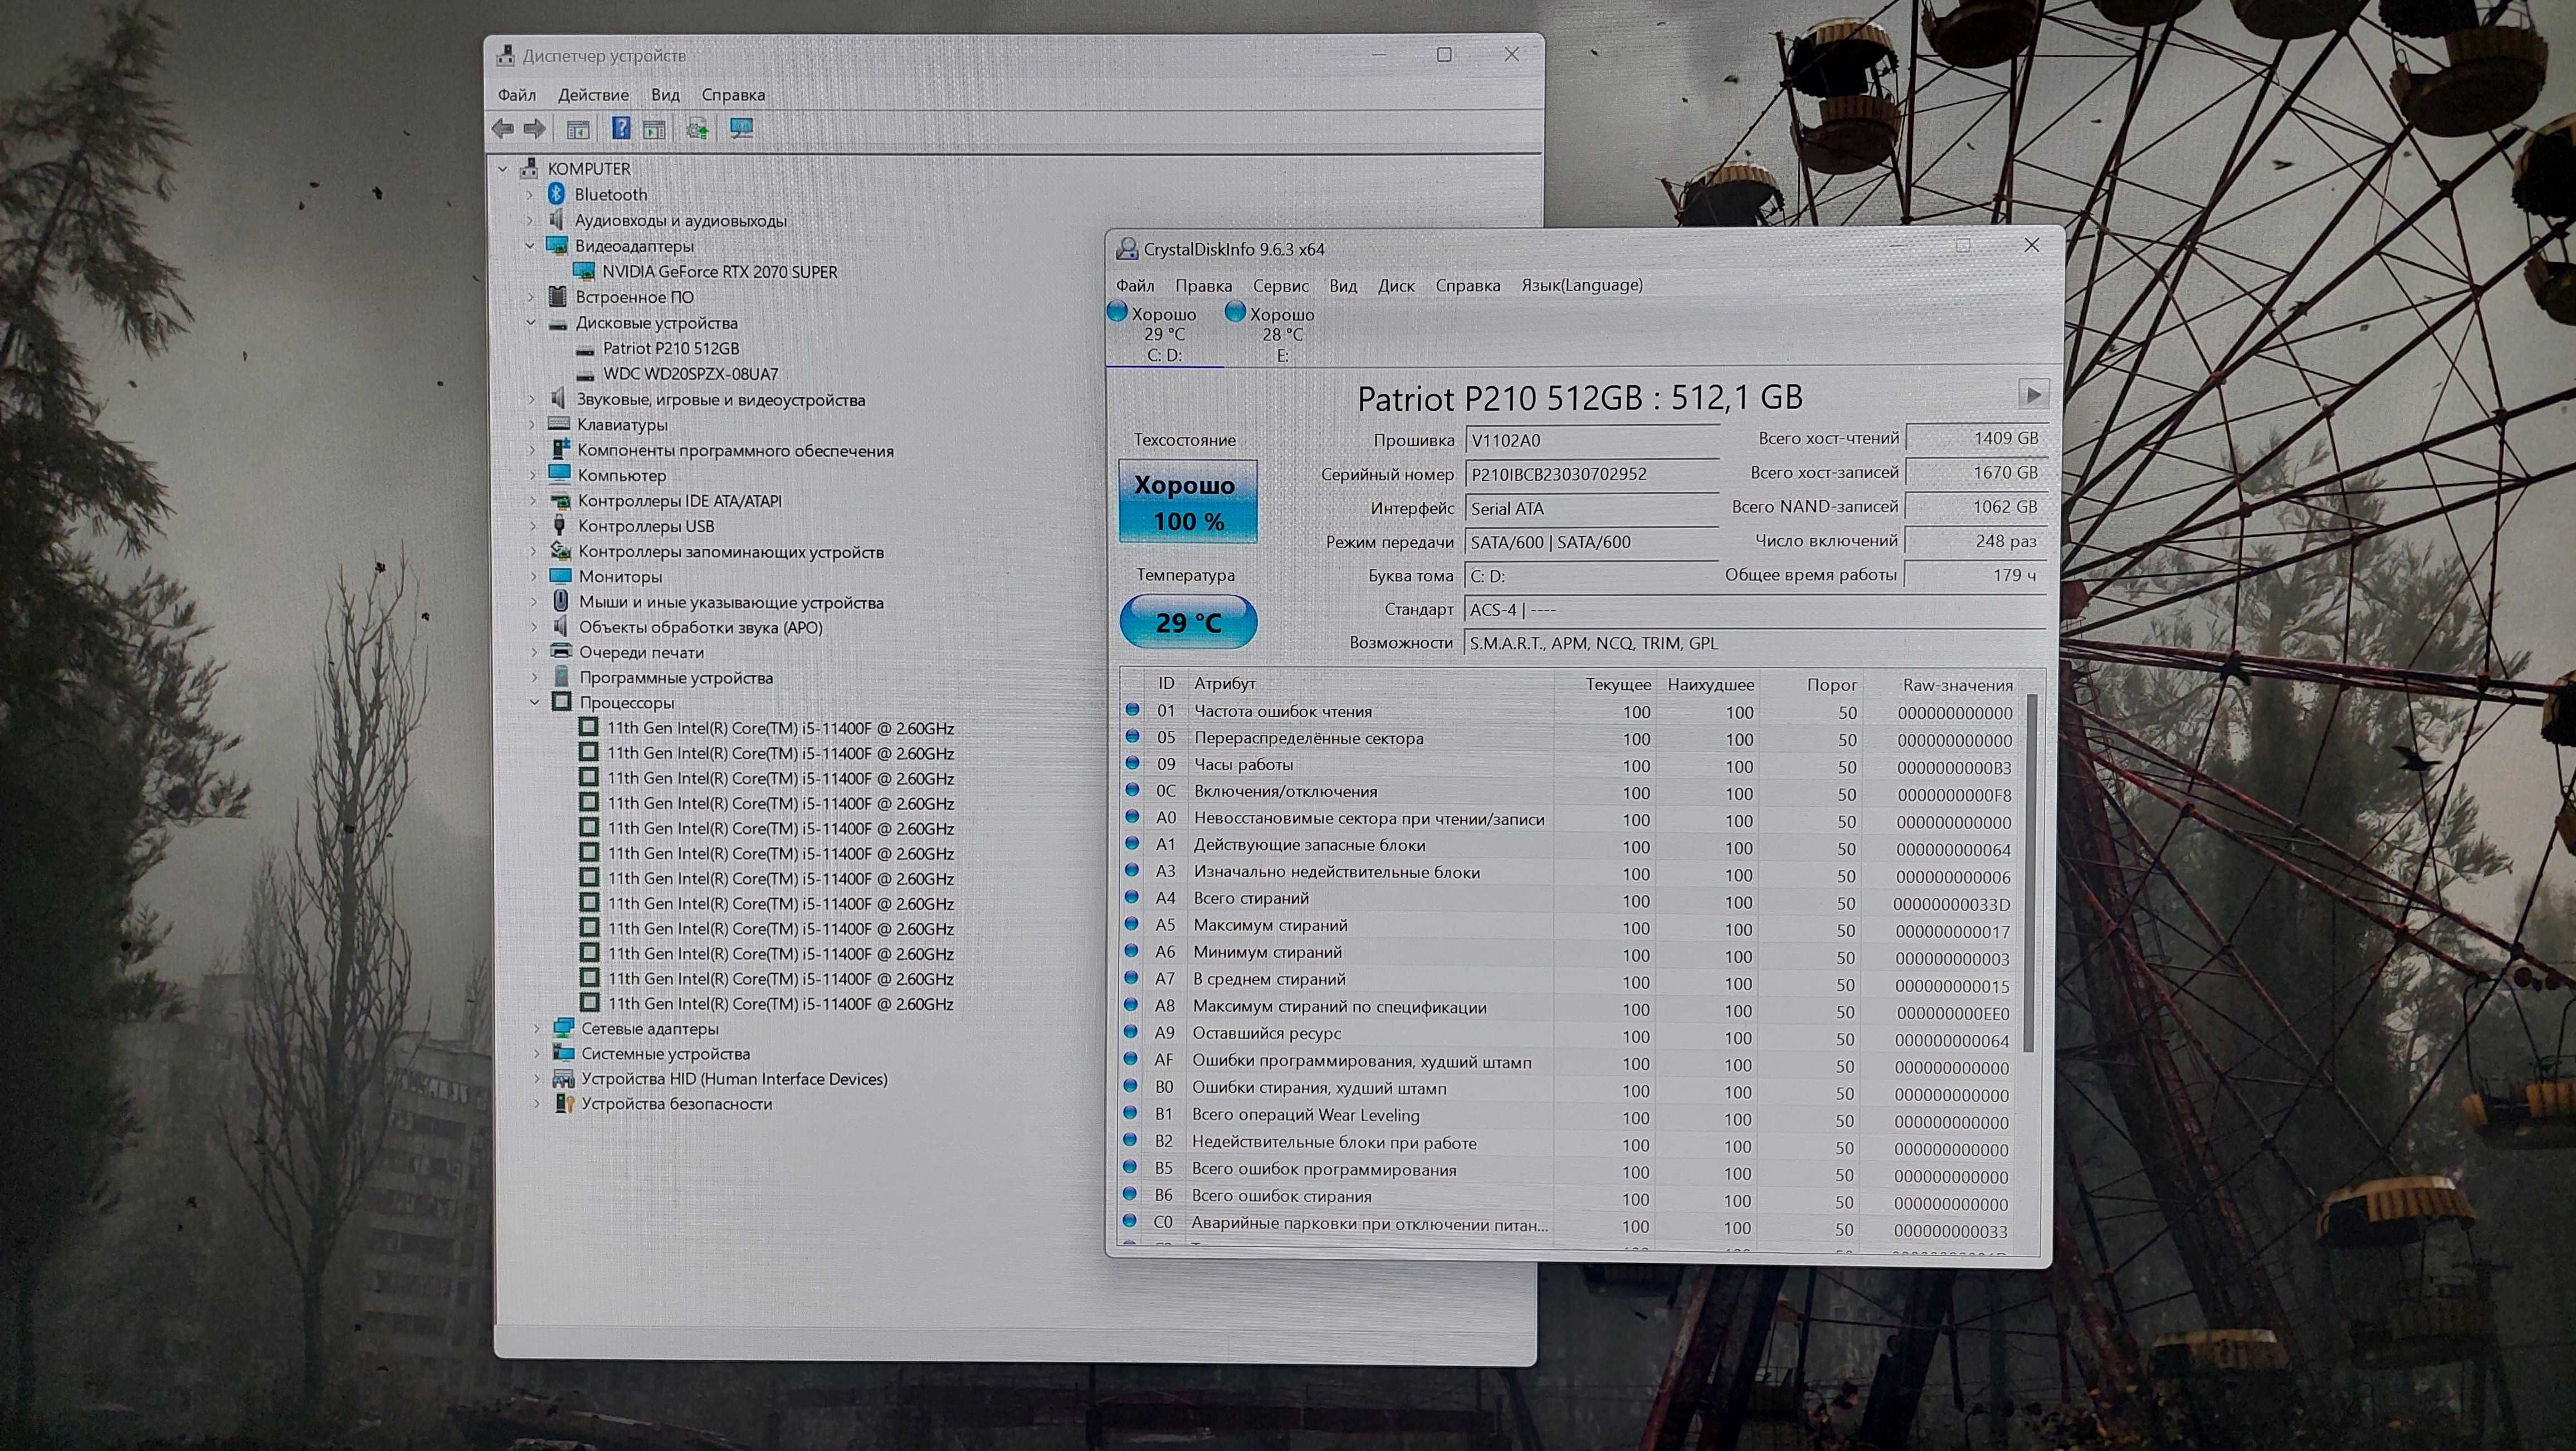Click the status dot of attribute 01 row
The image size is (2576, 1451).
(1132, 709)
